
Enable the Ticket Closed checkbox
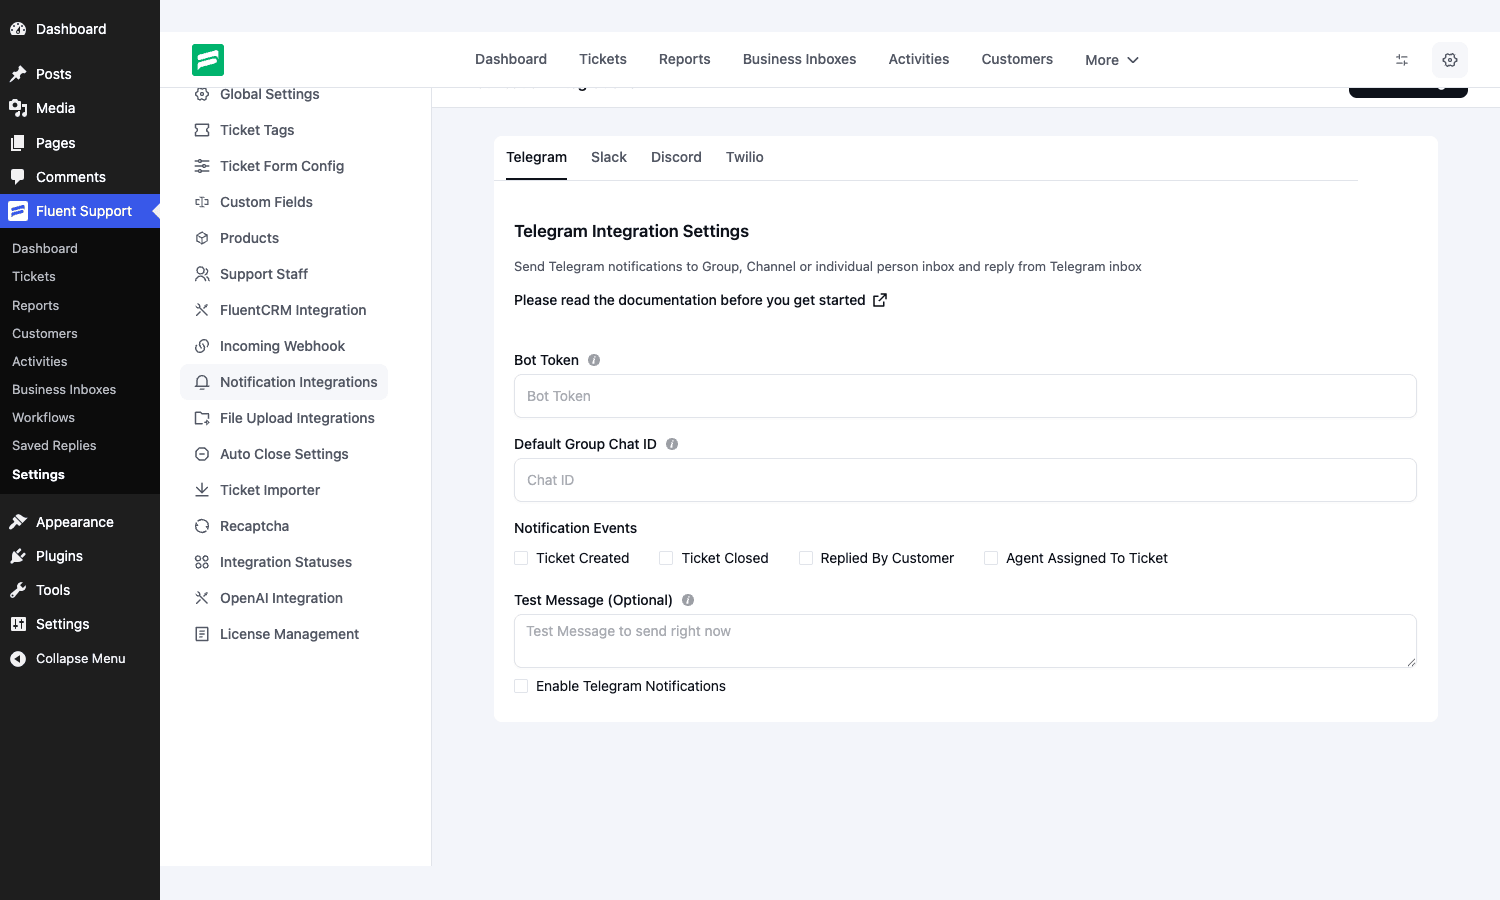[666, 558]
